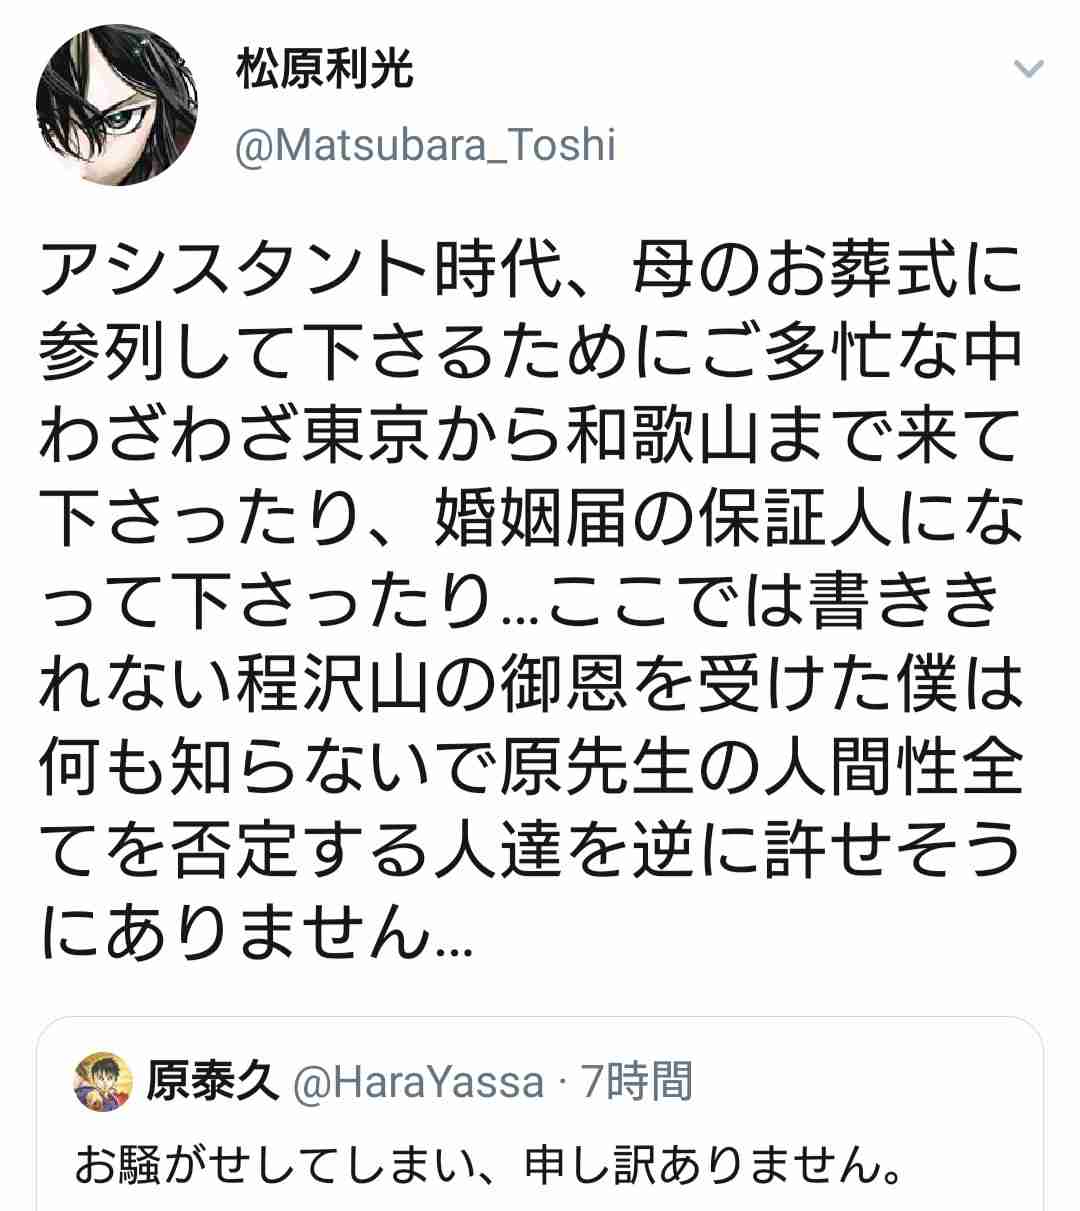Click the 7時間 timestamp
The height and width of the screenshot is (1211, 1080).
[636, 1081]
